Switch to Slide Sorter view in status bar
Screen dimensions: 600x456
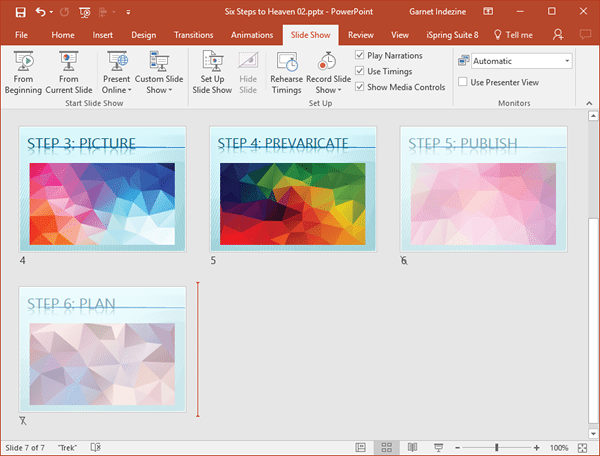[387, 447]
